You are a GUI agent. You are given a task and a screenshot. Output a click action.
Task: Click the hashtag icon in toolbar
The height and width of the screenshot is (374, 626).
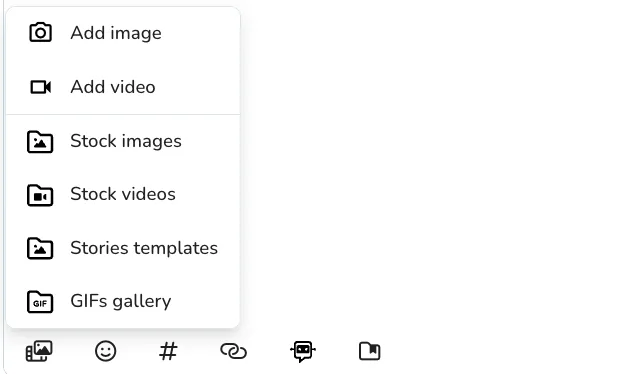tap(168, 351)
